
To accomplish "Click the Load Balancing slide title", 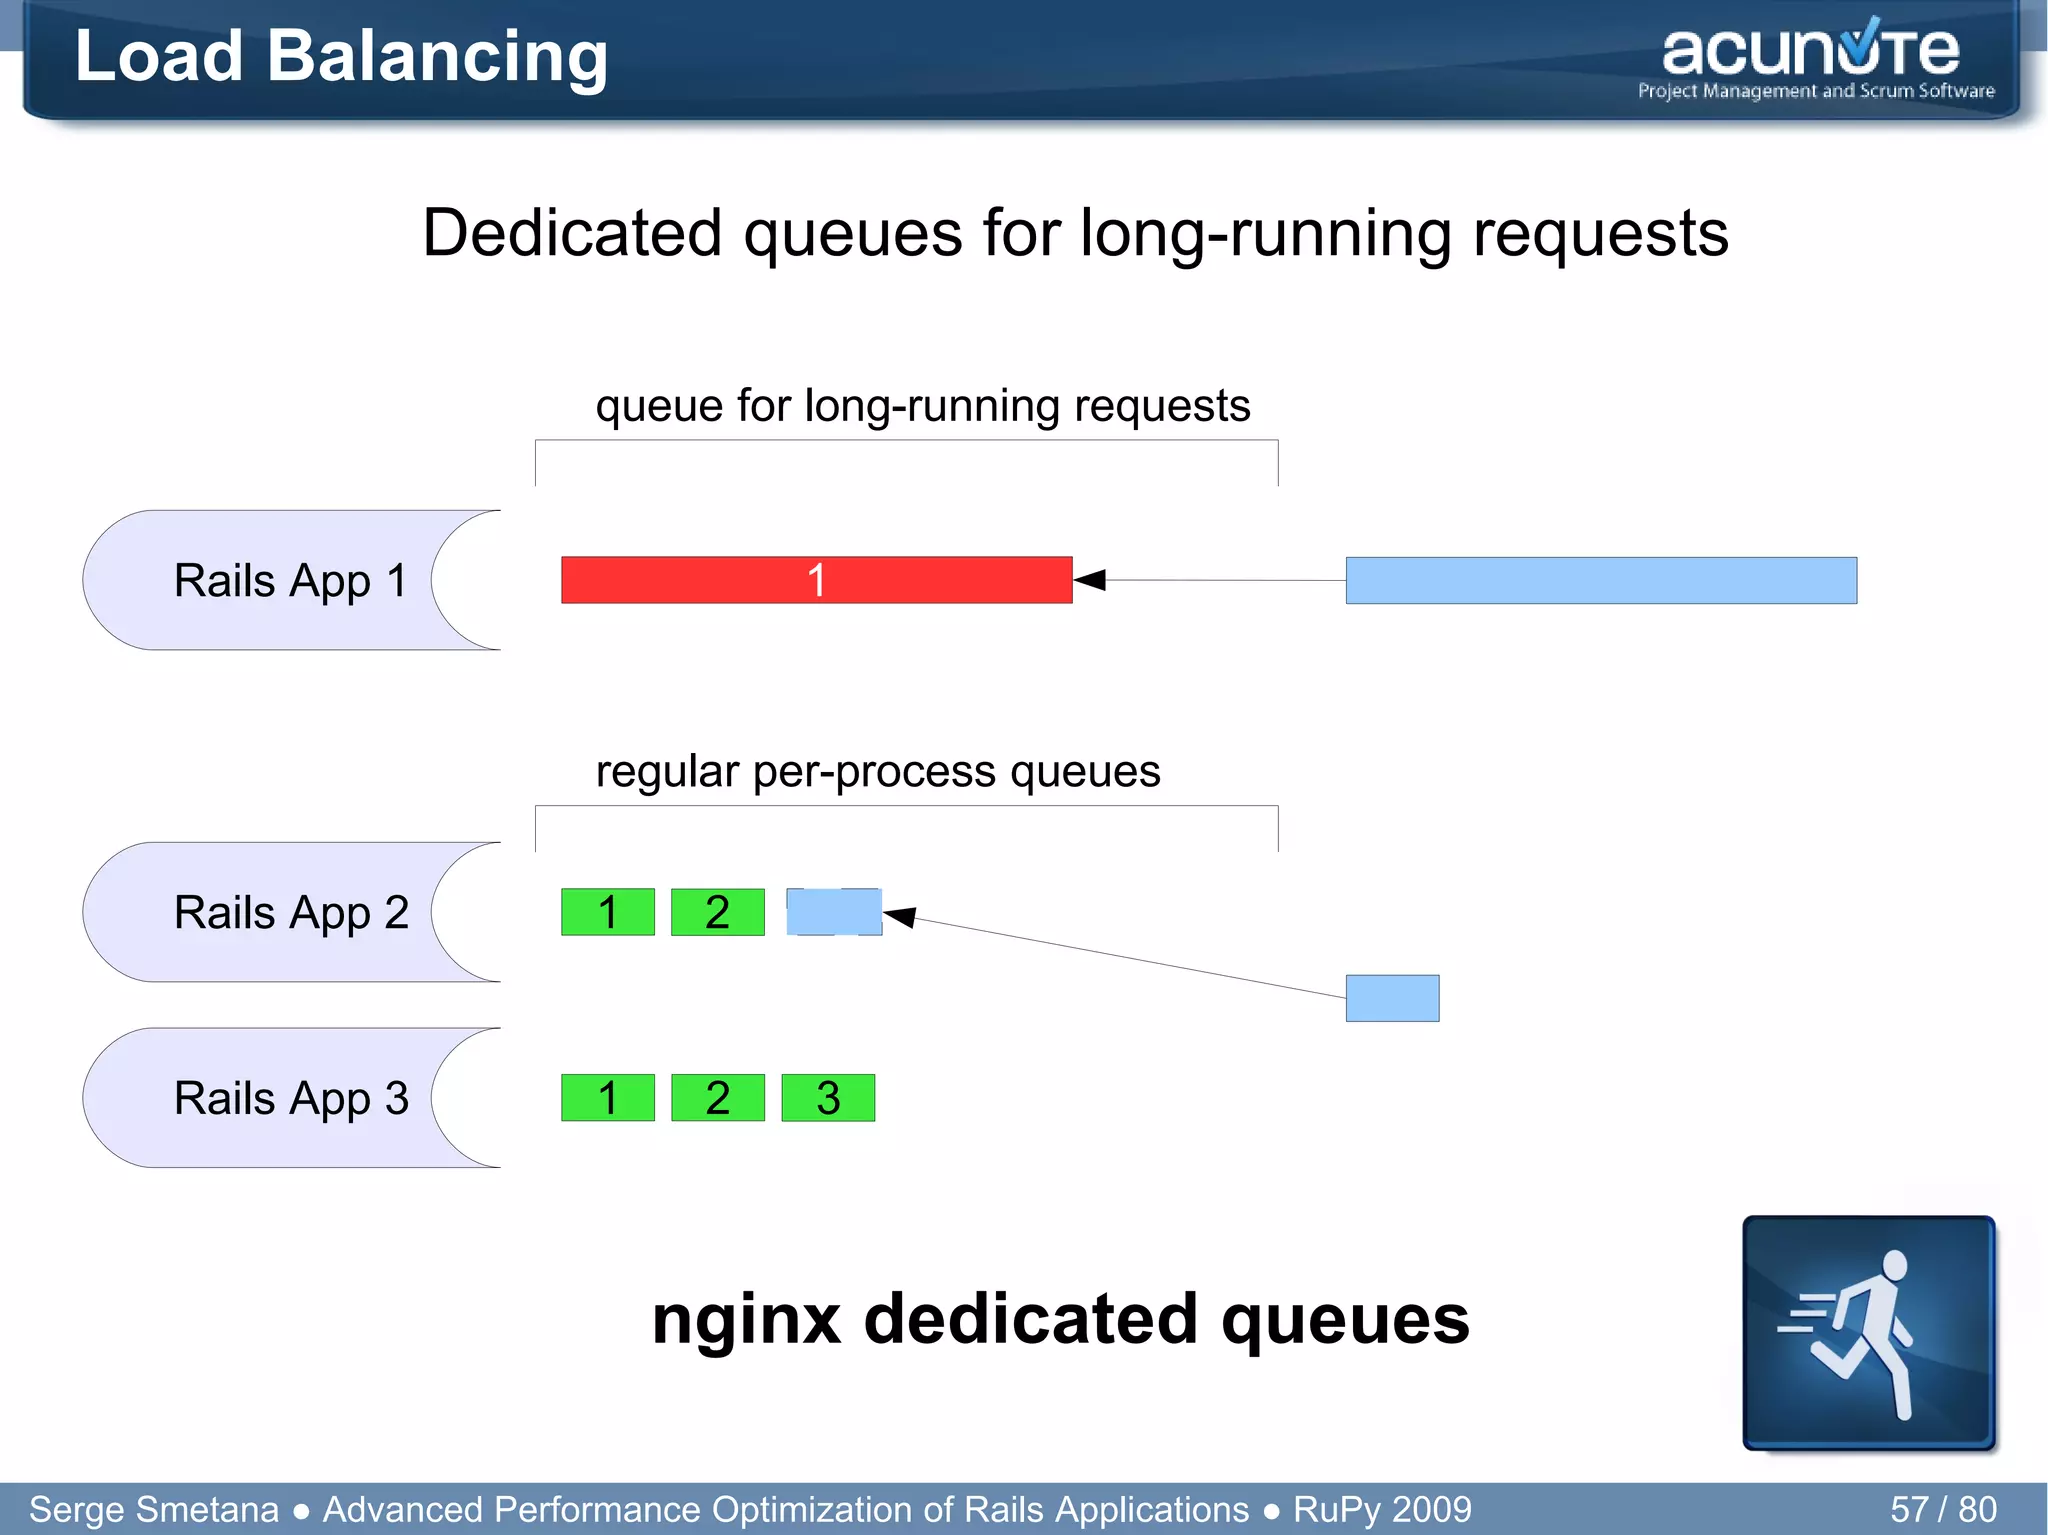I will coord(341,56).
